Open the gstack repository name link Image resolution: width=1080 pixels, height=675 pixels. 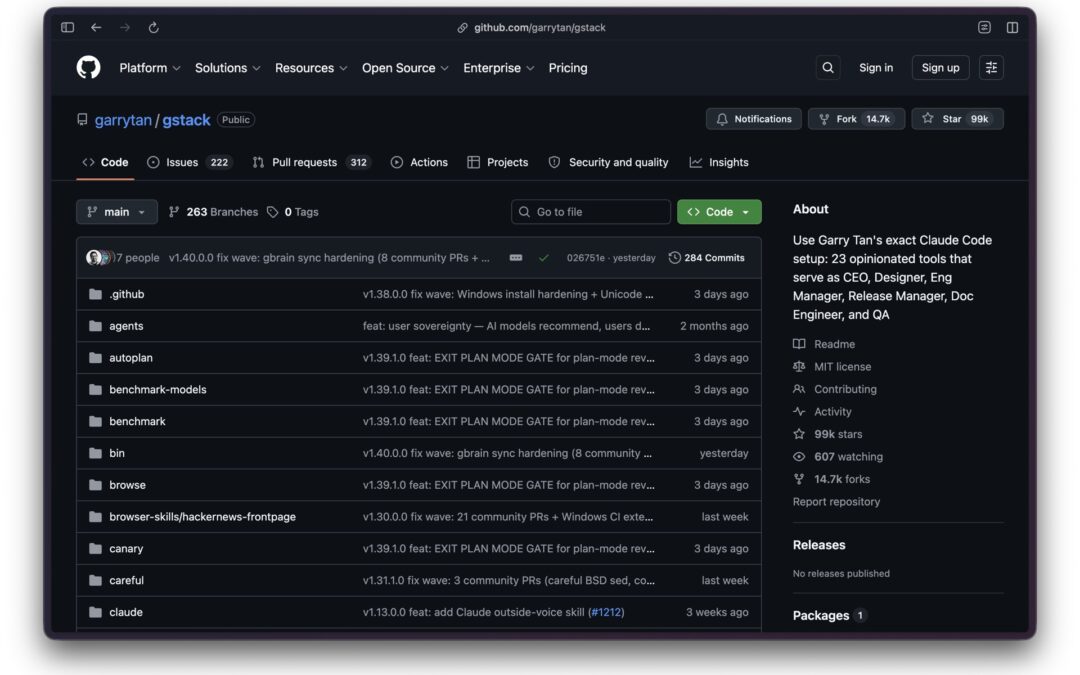pos(186,120)
